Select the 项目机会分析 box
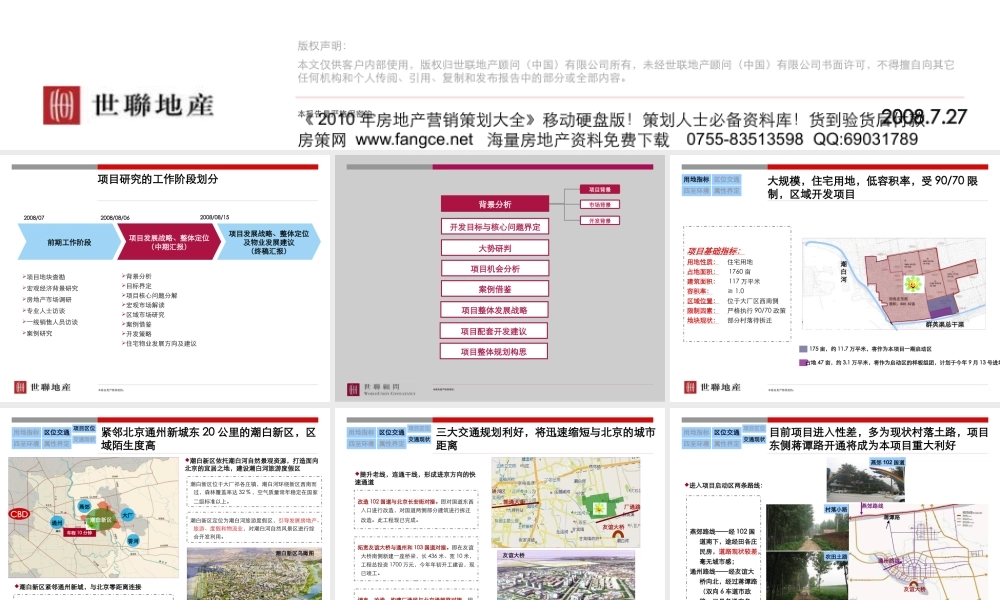The width and height of the screenshot is (1000, 600). tap(494, 268)
